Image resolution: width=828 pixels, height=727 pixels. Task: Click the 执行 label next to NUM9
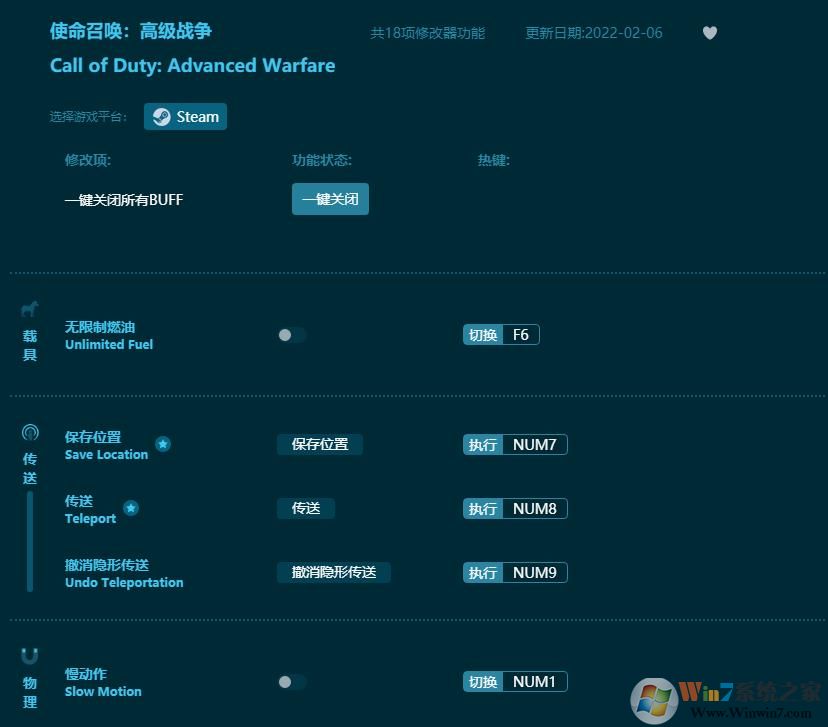[483, 573]
